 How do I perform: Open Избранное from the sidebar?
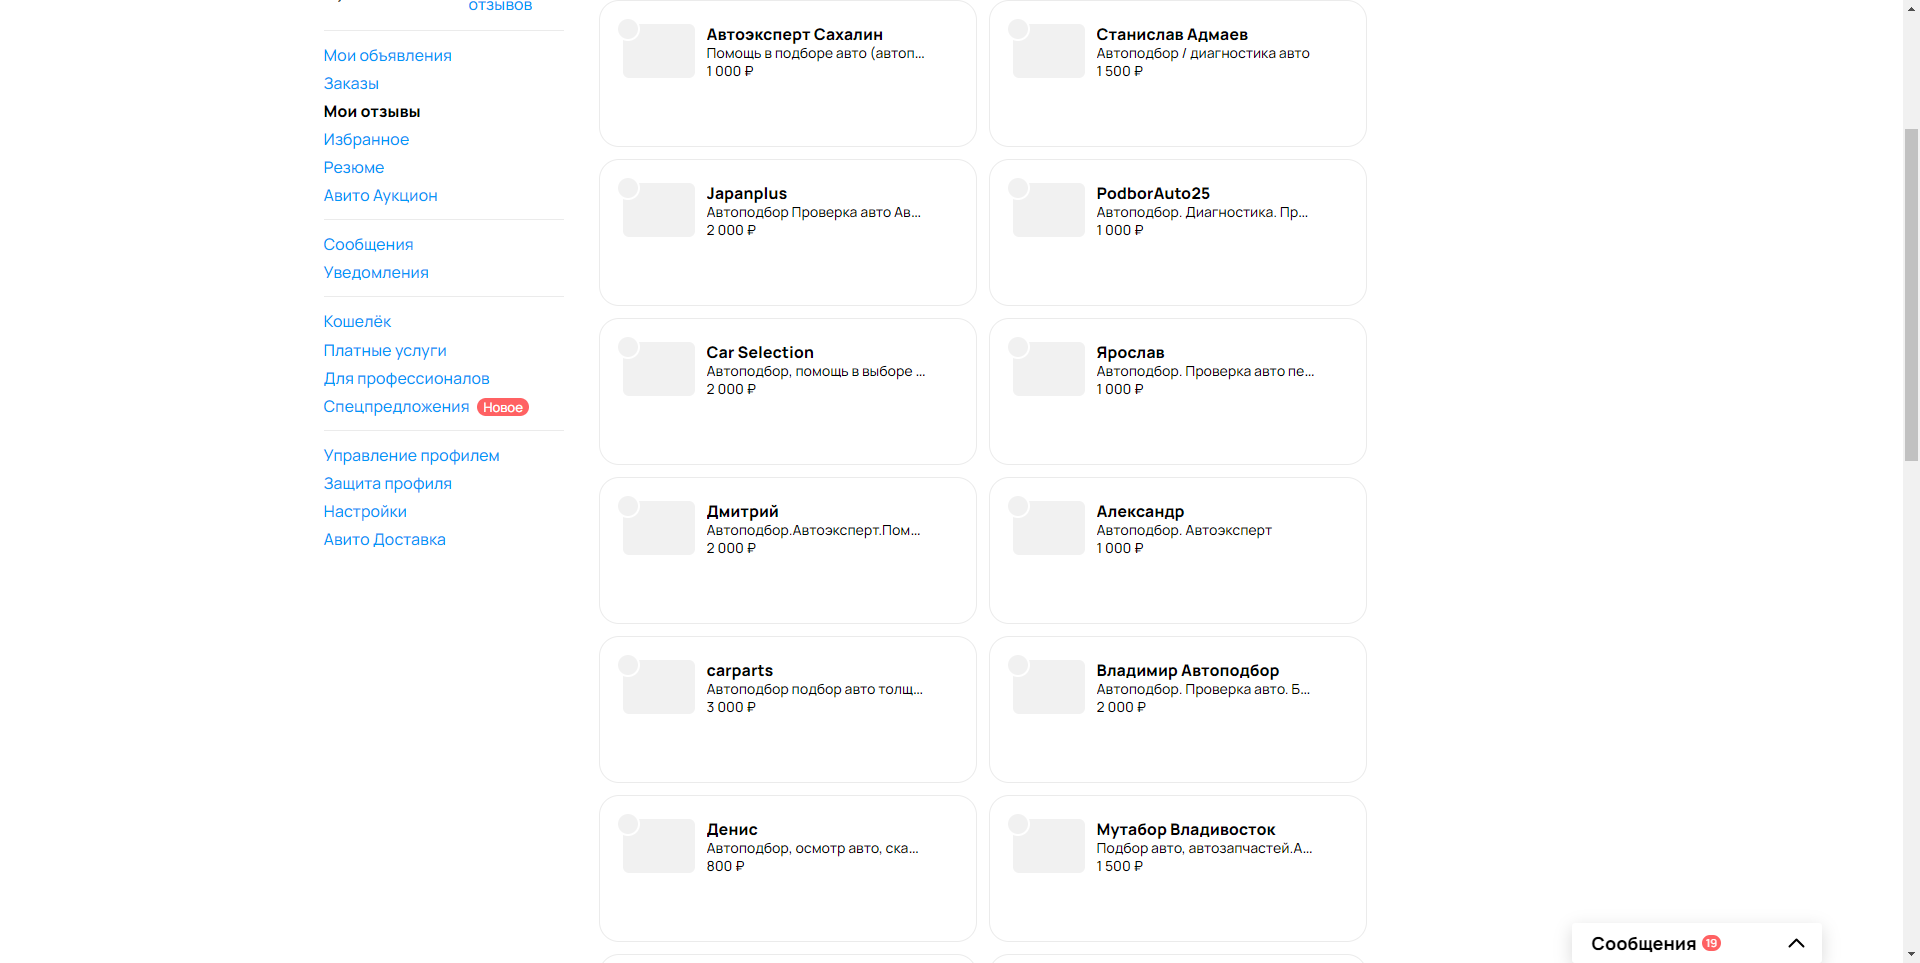366,140
